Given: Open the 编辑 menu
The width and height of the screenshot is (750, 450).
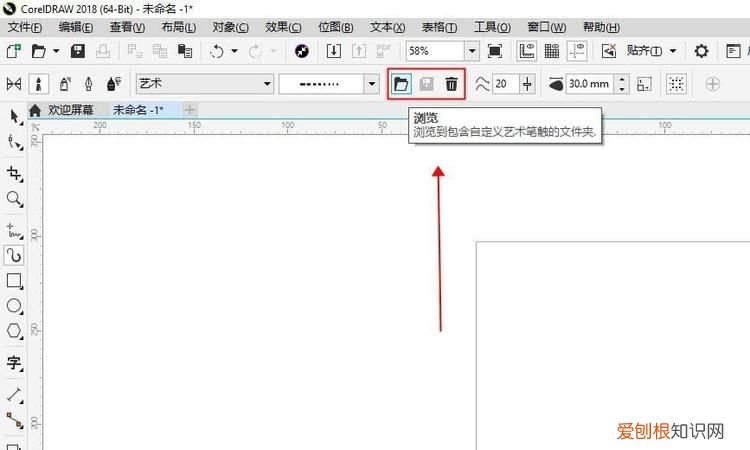Looking at the screenshot, I should click(x=76, y=27).
